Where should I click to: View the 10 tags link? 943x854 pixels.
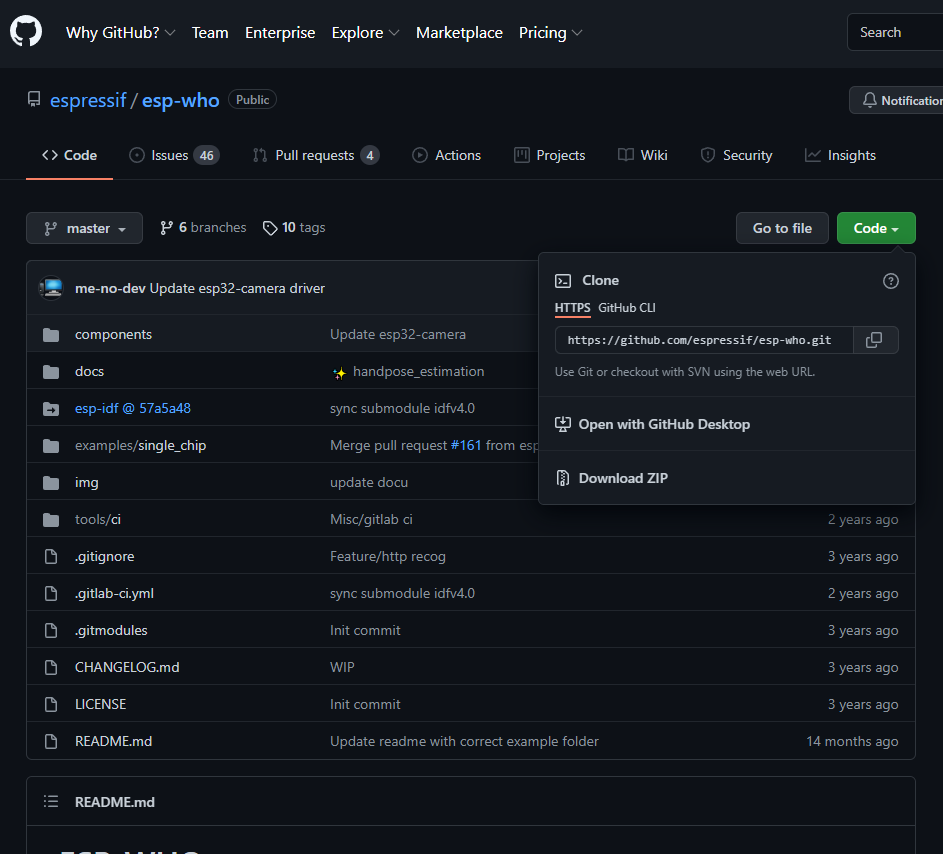click(x=294, y=228)
